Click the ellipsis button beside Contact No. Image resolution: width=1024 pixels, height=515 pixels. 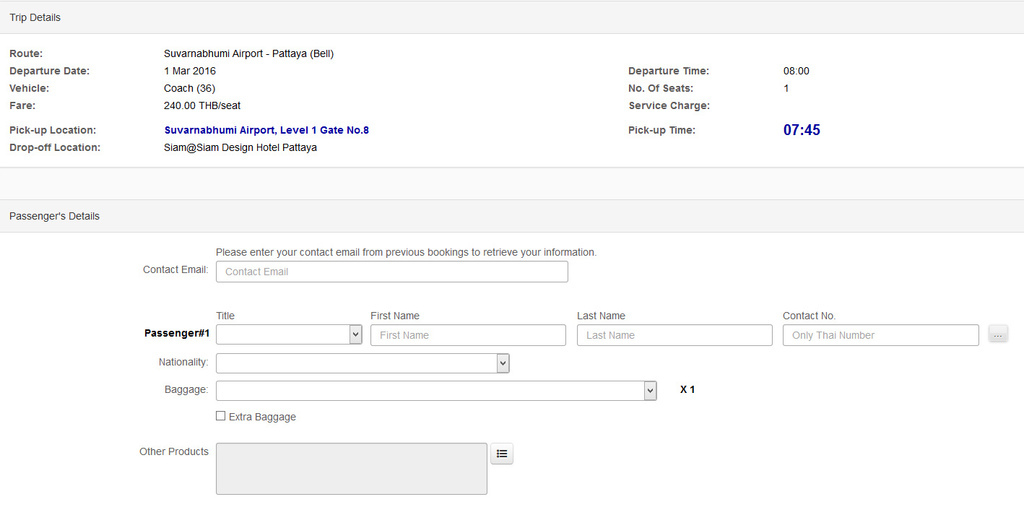(998, 335)
